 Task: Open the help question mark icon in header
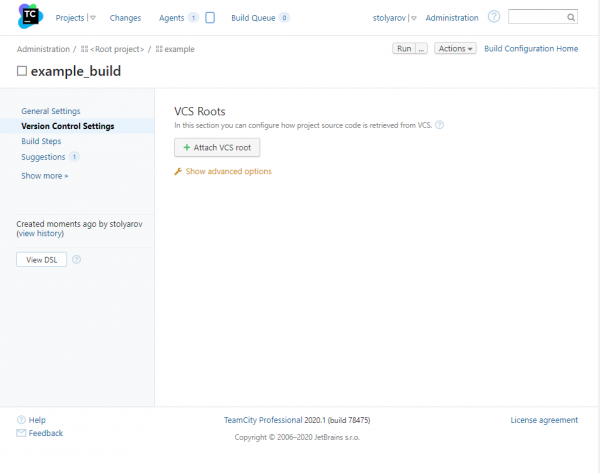(x=494, y=18)
